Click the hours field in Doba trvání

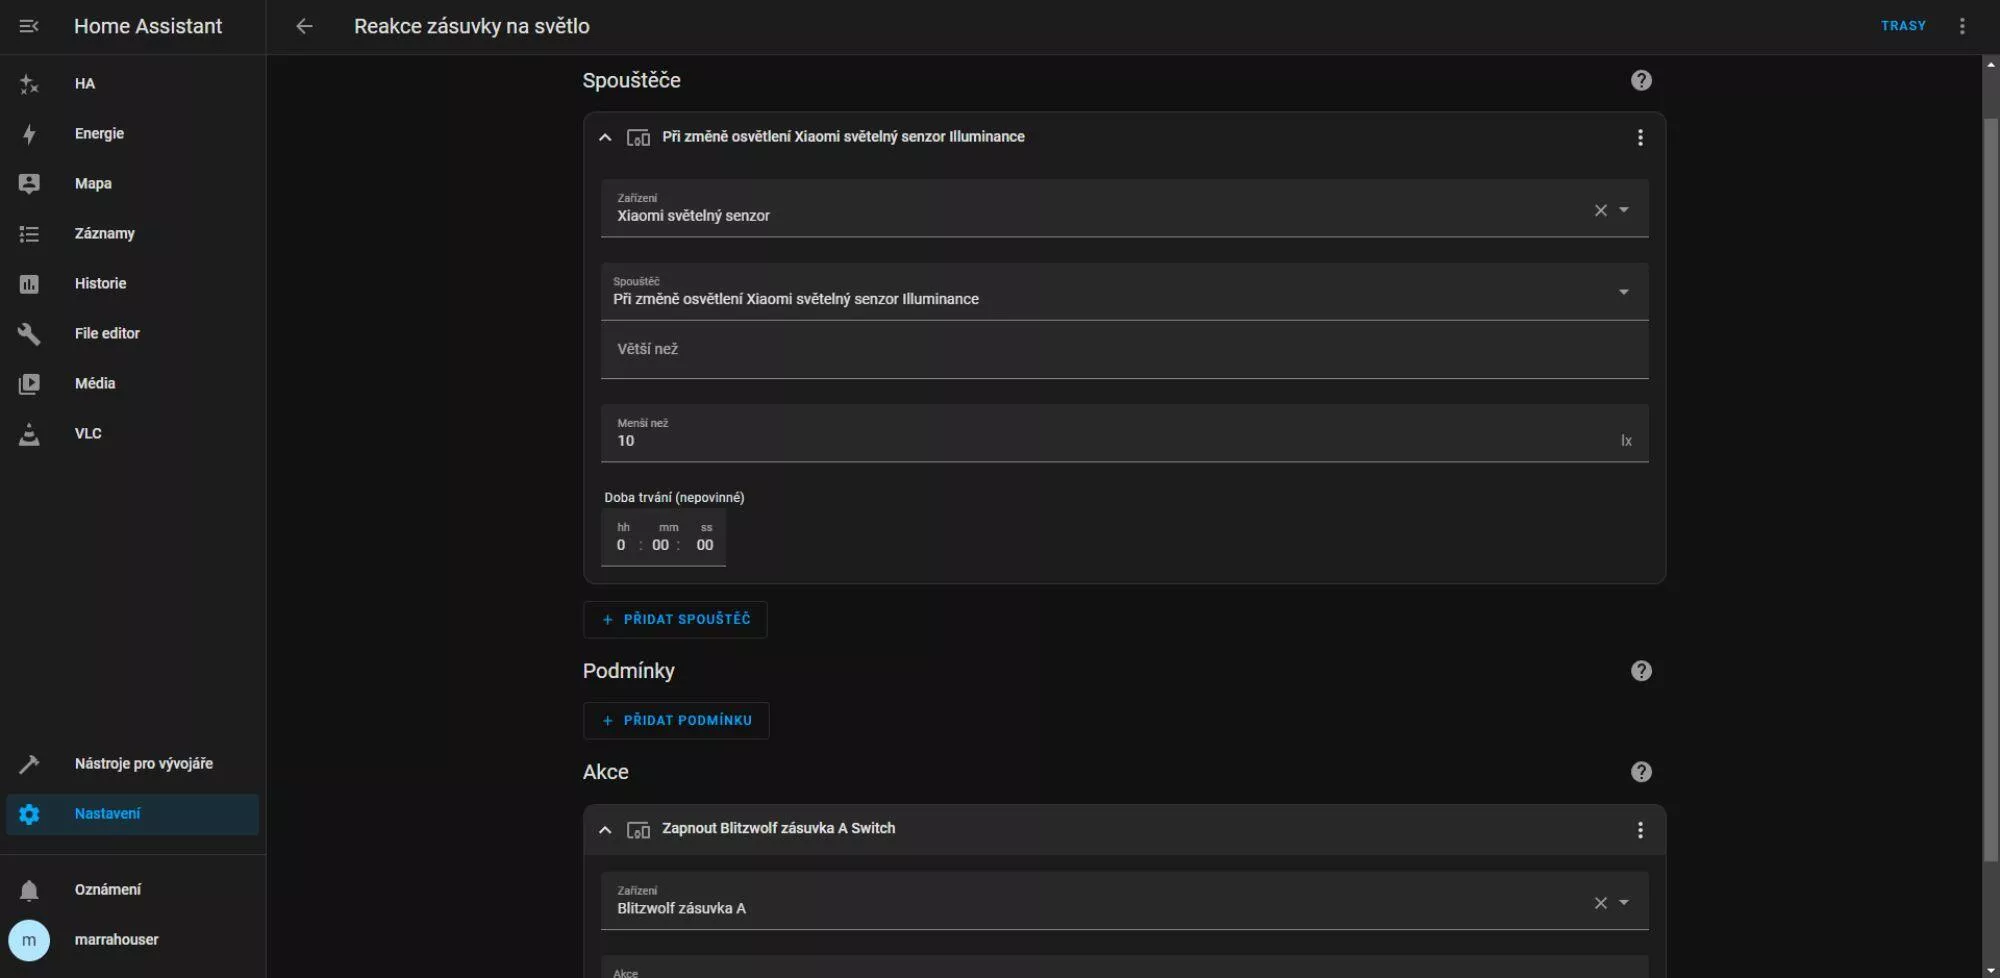[x=621, y=546]
